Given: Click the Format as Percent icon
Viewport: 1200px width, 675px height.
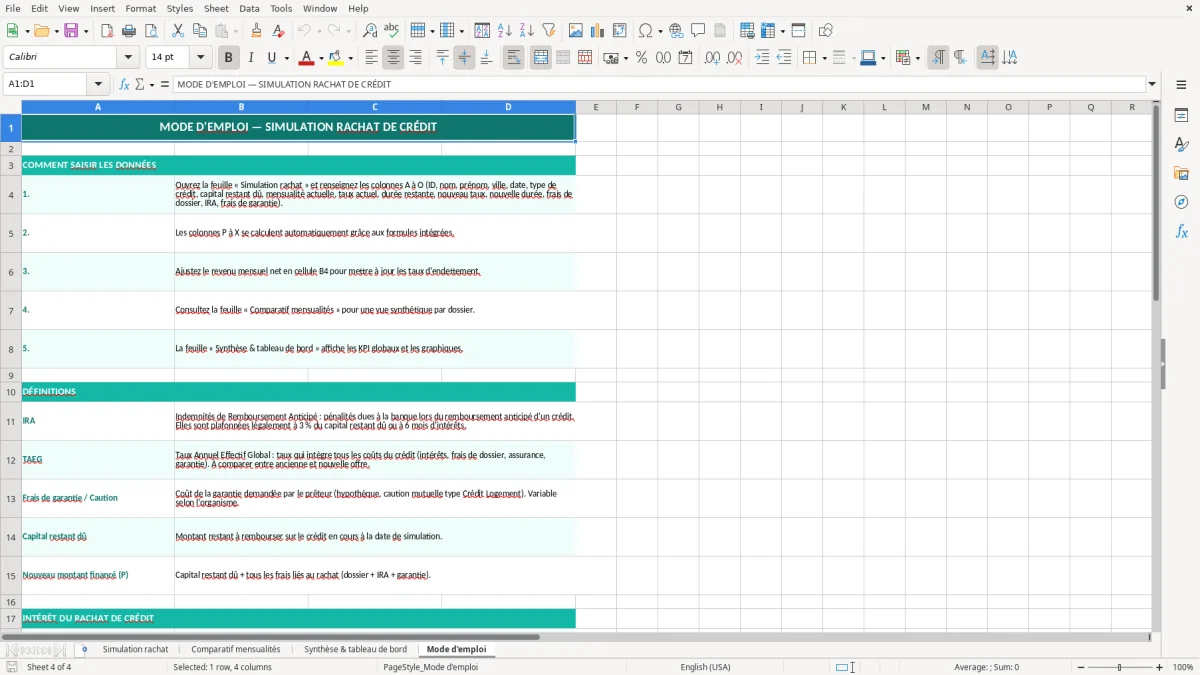Looking at the screenshot, I should pos(641,58).
